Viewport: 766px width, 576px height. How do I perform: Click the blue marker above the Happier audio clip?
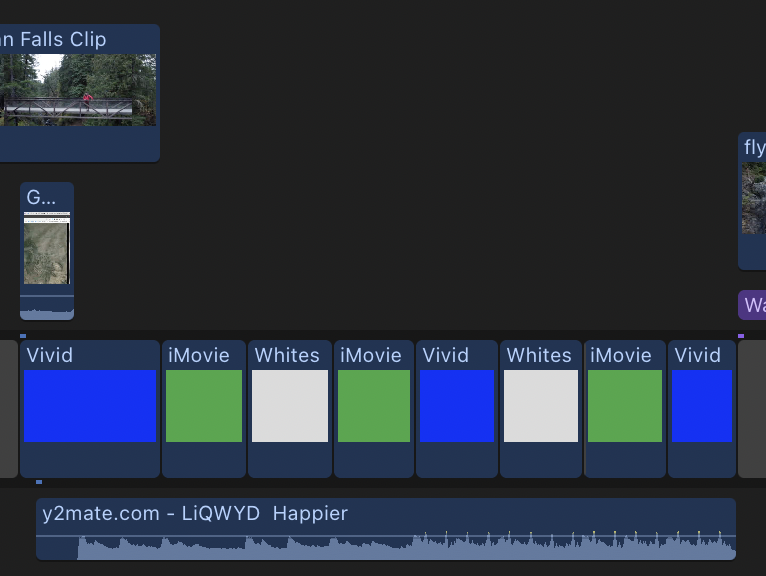pyautogui.click(x=39, y=483)
